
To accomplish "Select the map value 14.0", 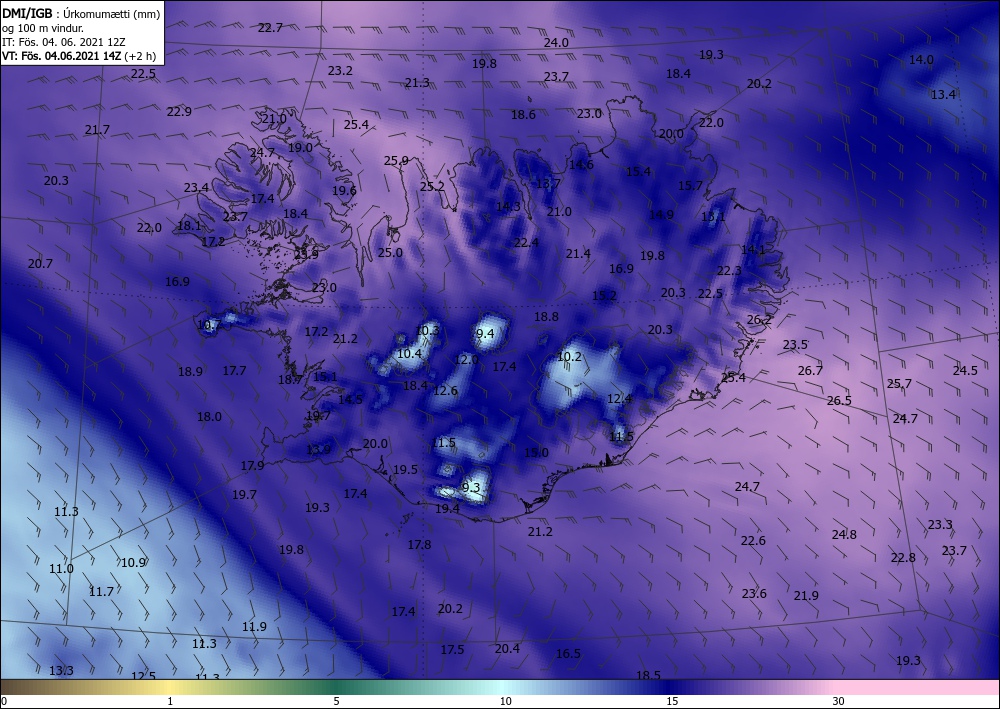I will [921, 60].
